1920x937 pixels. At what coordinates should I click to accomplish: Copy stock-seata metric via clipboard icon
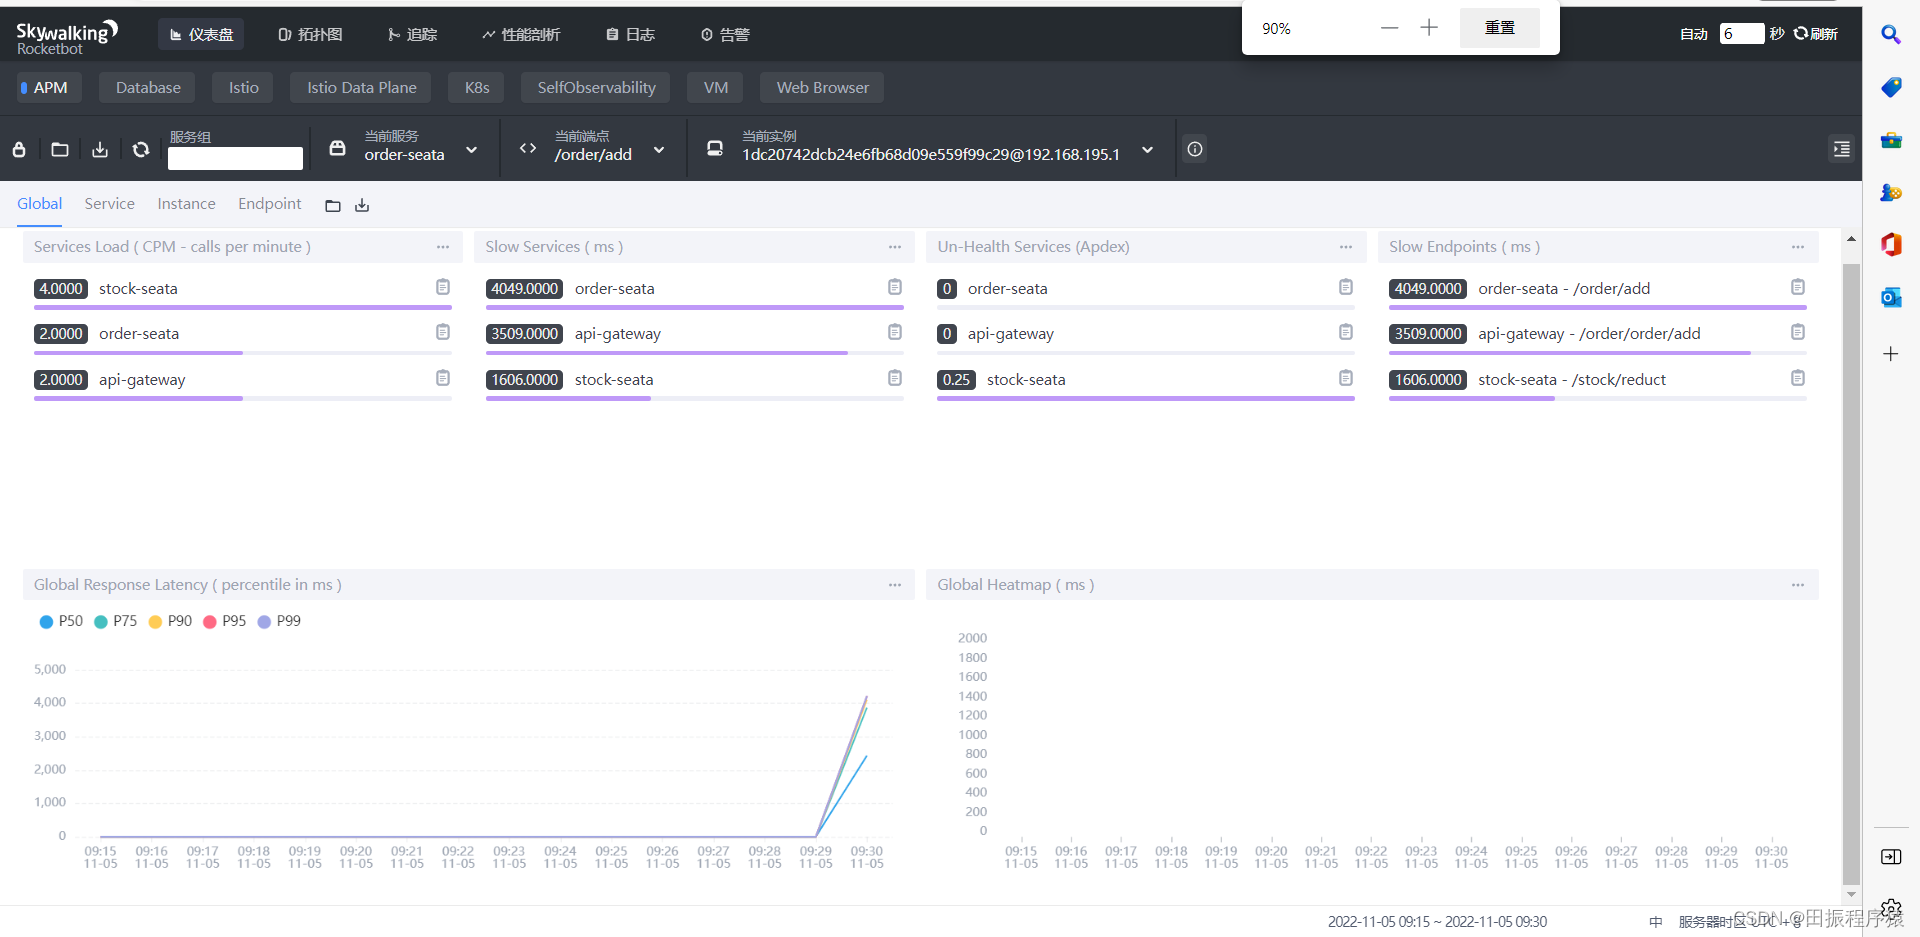443,287
